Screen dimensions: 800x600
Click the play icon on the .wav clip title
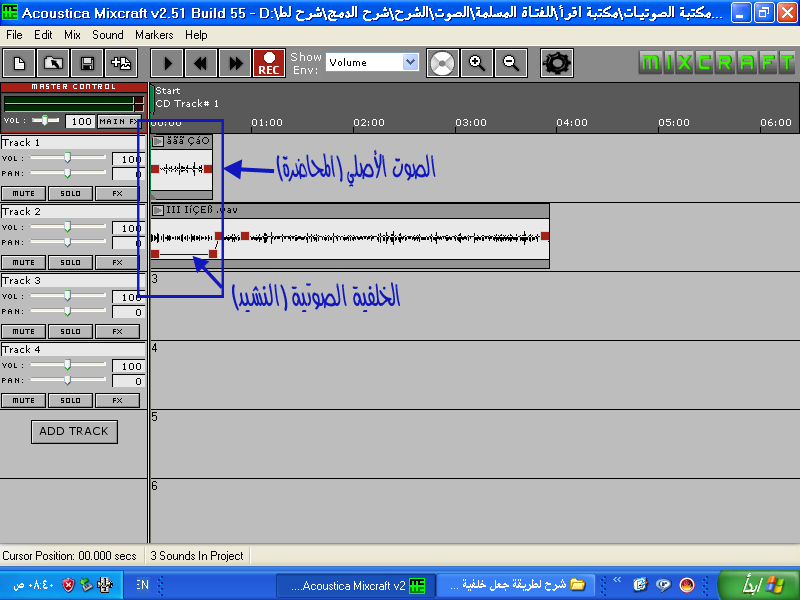coord(158,210)
